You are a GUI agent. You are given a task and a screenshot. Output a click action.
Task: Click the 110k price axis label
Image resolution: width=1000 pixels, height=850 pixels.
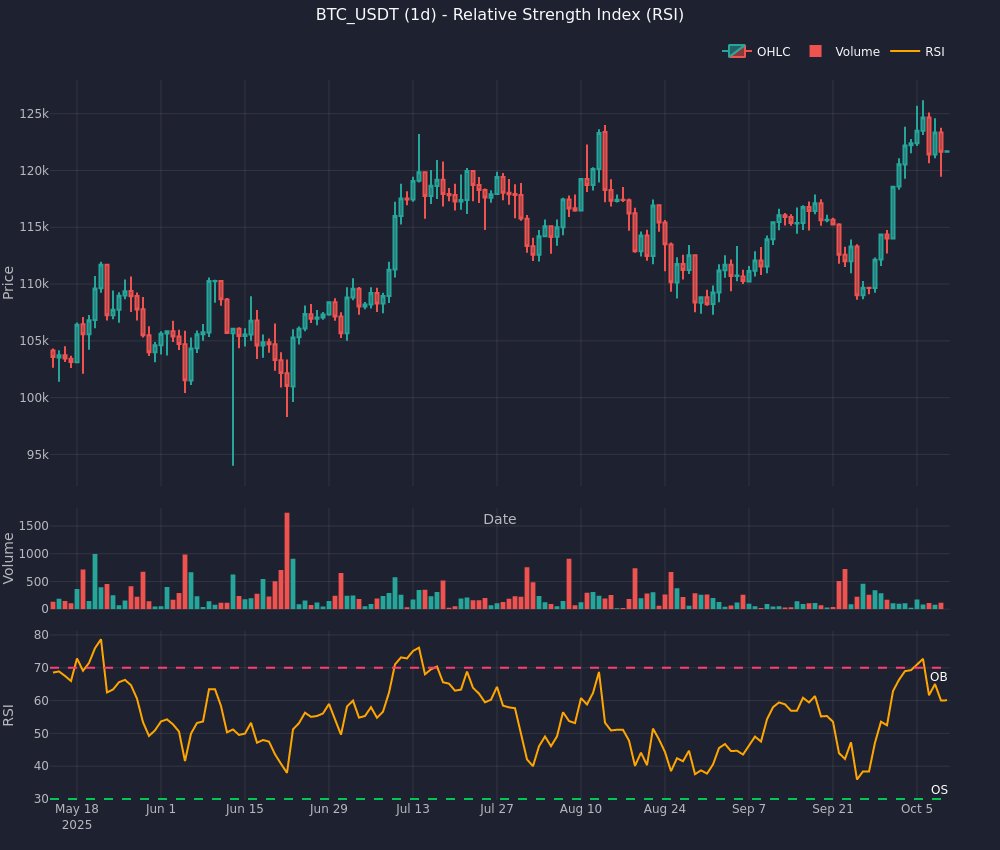(34, 284)
